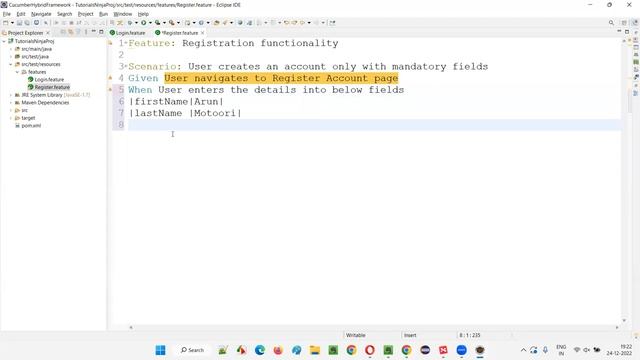
Task: Open the Windows Start menu
Action: pos(160,350)
